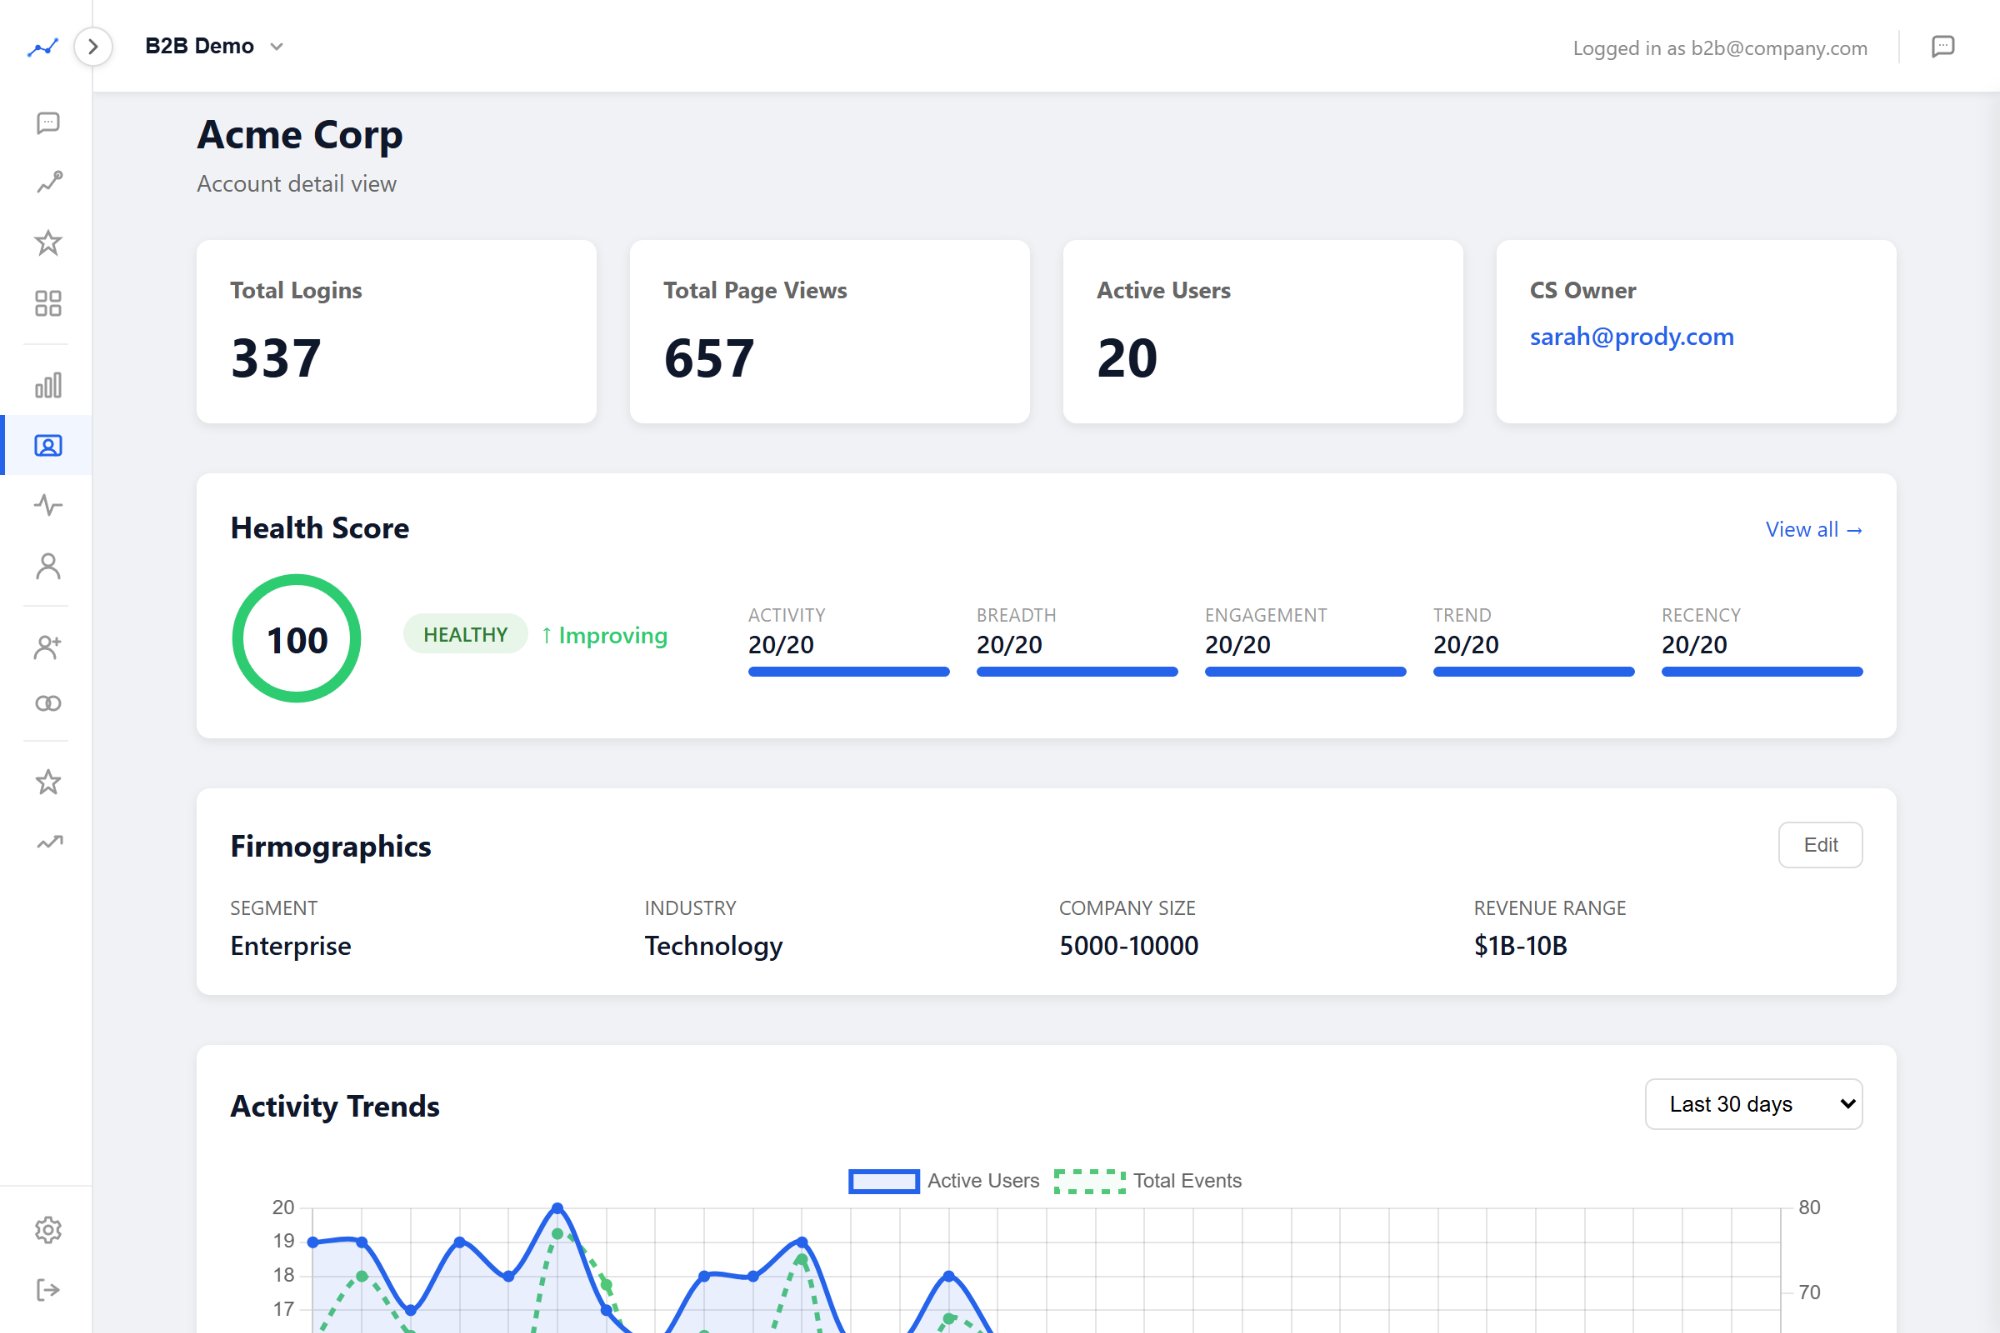Viewport: 2000px width, 1333px height.
Task: Log out using the sign-out icon
Action: [47, 1289]
